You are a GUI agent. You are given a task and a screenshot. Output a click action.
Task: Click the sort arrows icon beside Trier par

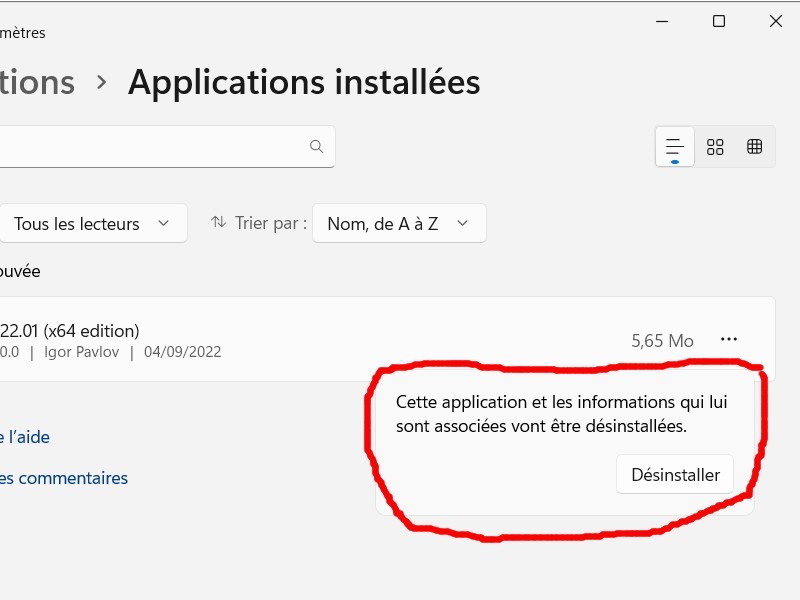[219, 223]
